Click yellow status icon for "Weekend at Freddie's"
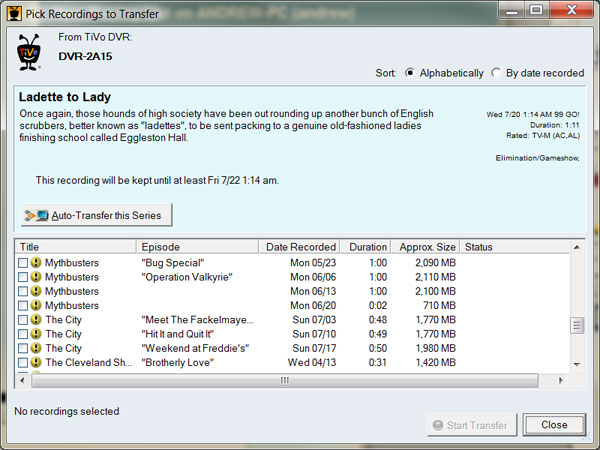600x450 pixels. 36,348
